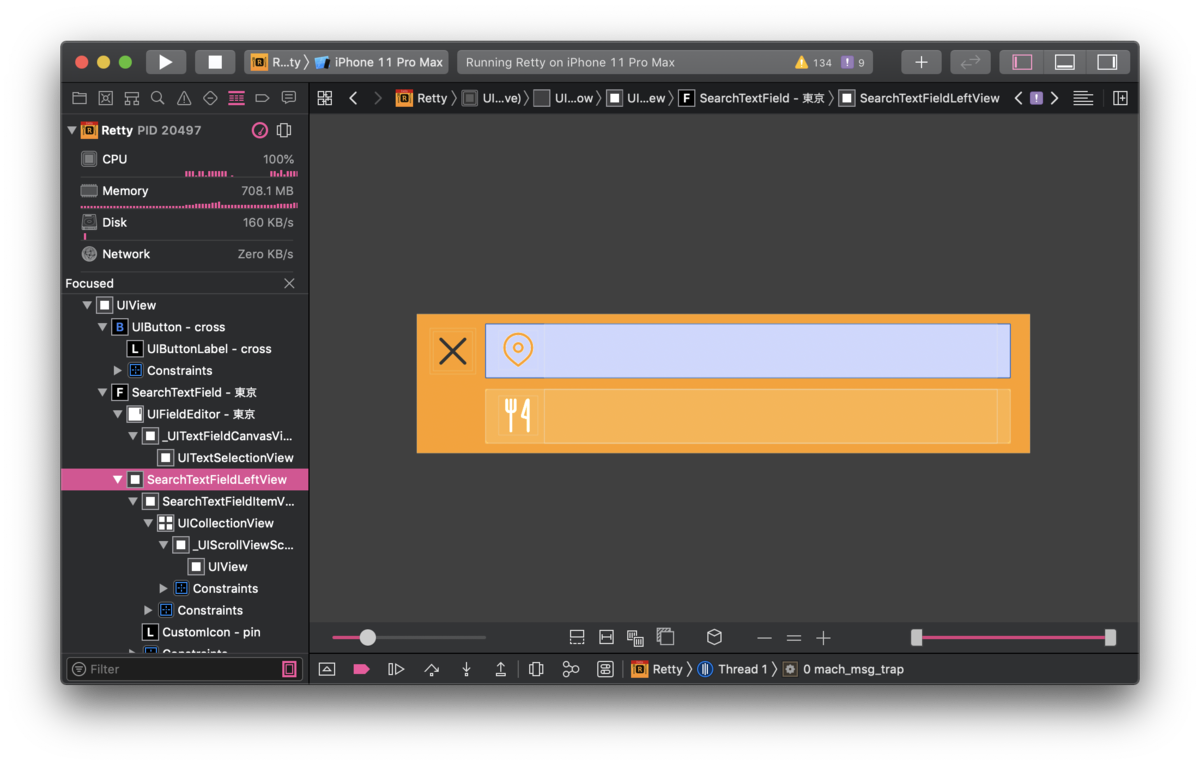Viewport: 1200px width, 765px height.
Task: Adjust the visible view range slider
Action: [1013, 637]
